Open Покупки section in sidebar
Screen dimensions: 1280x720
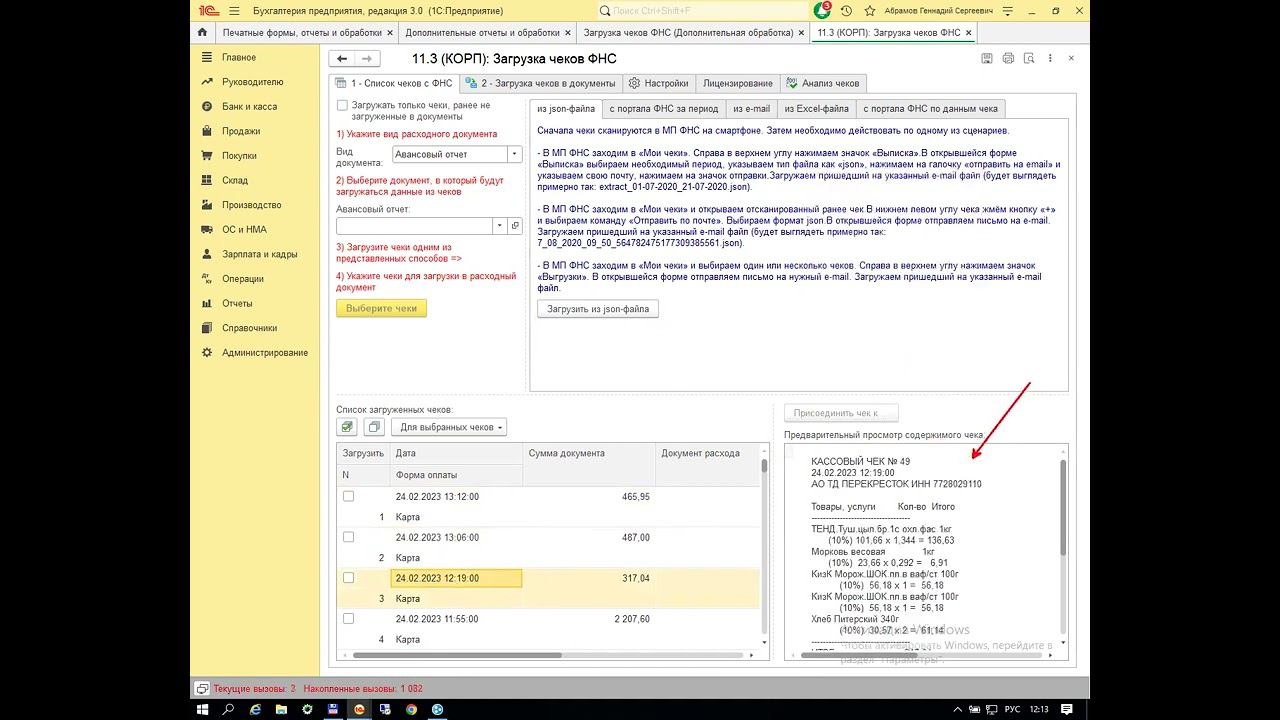point(240,156)
